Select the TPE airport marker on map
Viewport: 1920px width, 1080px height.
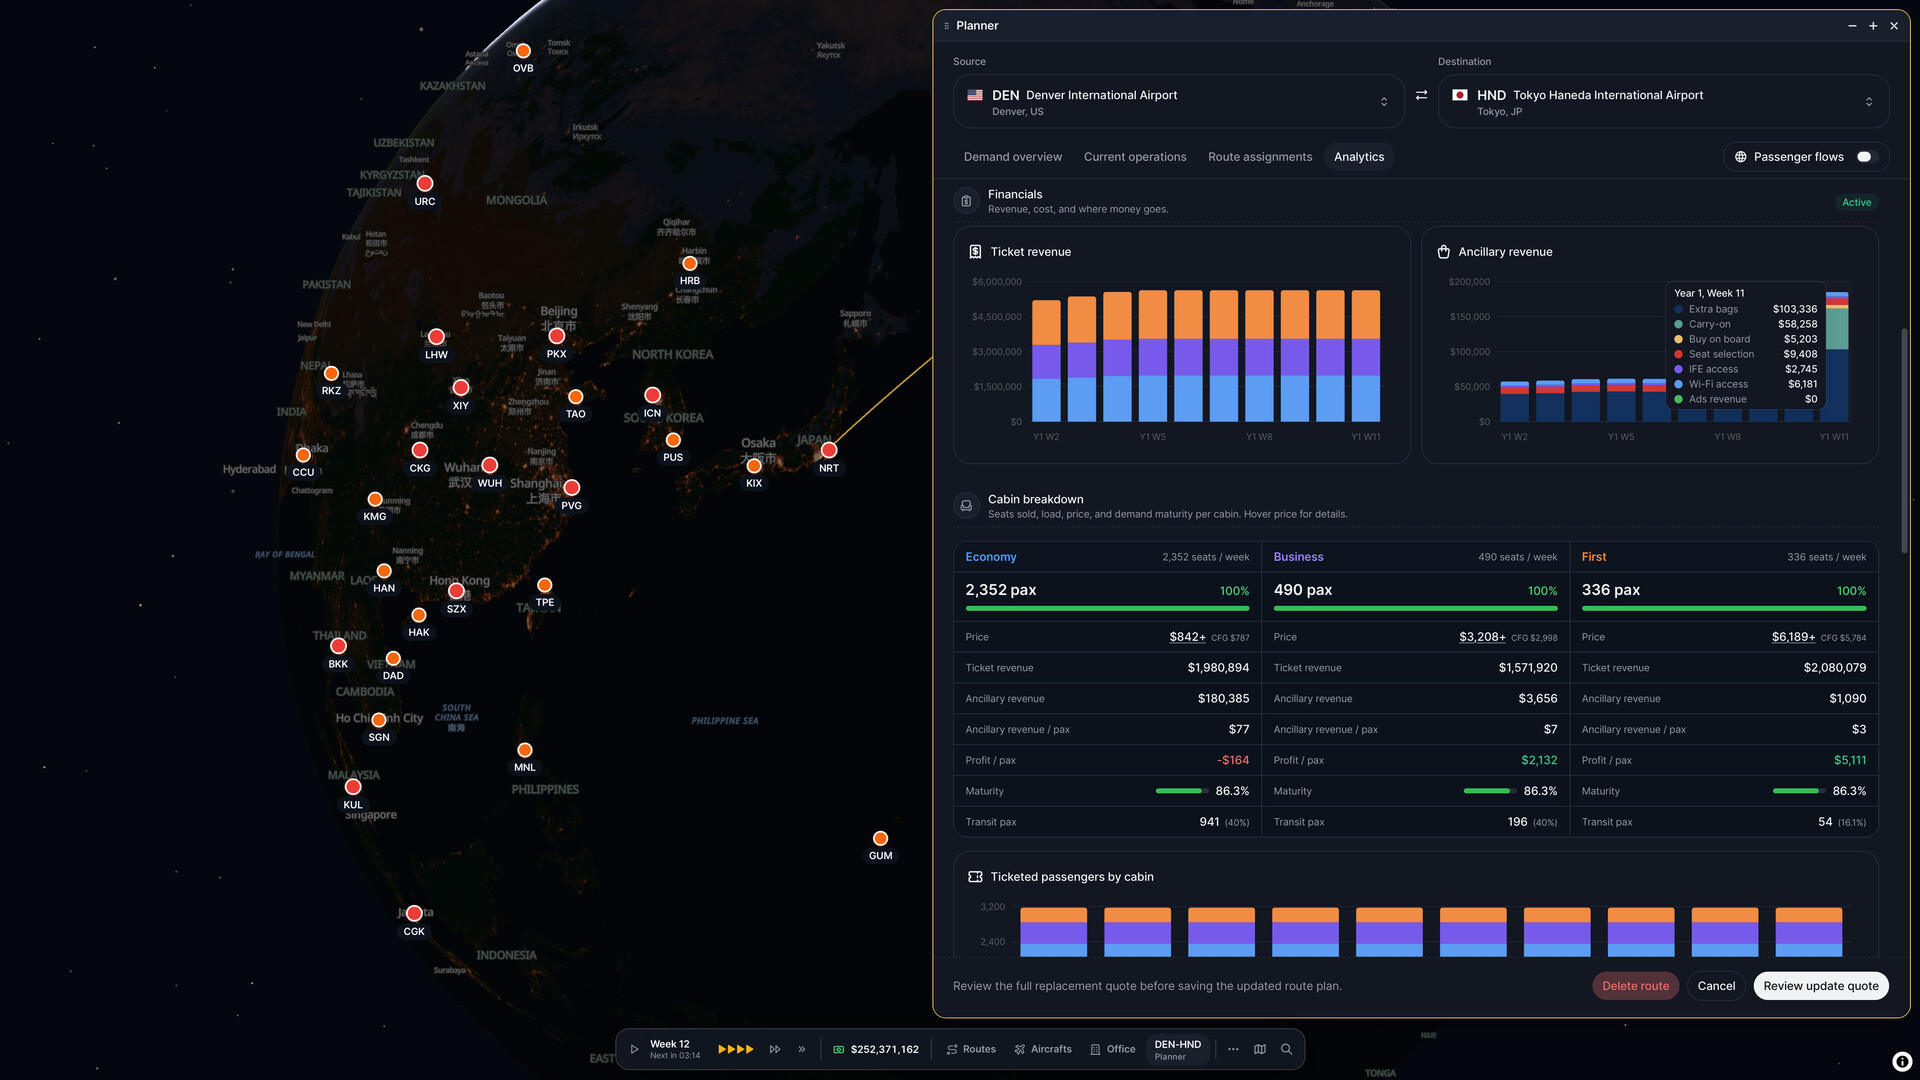(x=544, y=585)
